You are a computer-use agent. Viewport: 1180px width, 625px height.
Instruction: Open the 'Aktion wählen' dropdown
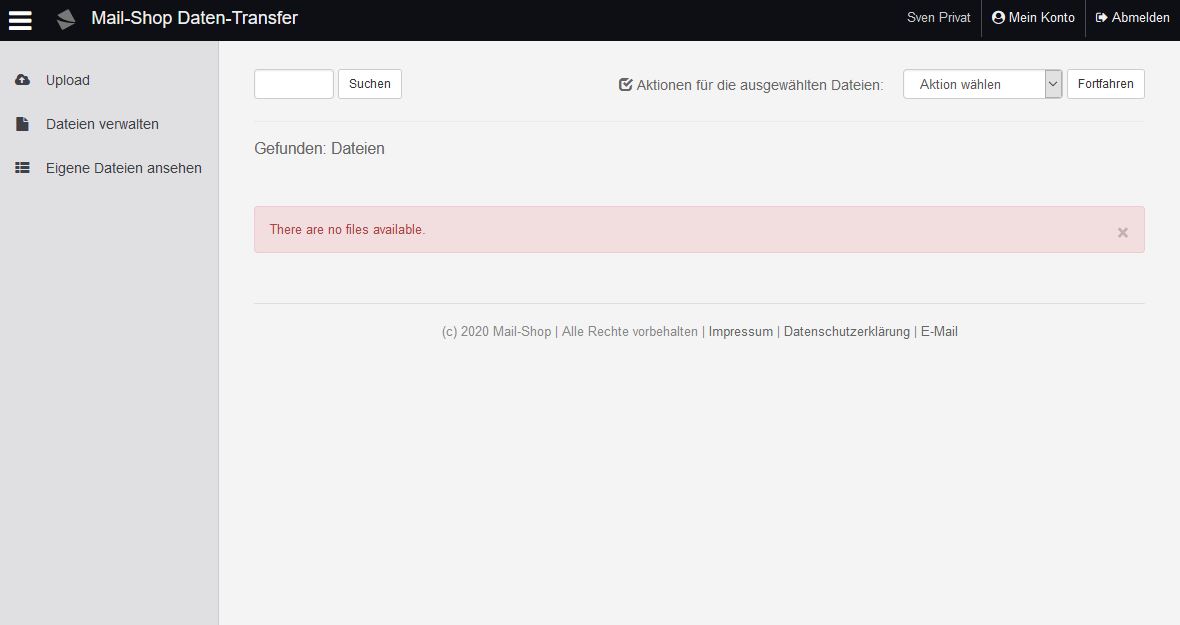(973, 85)
